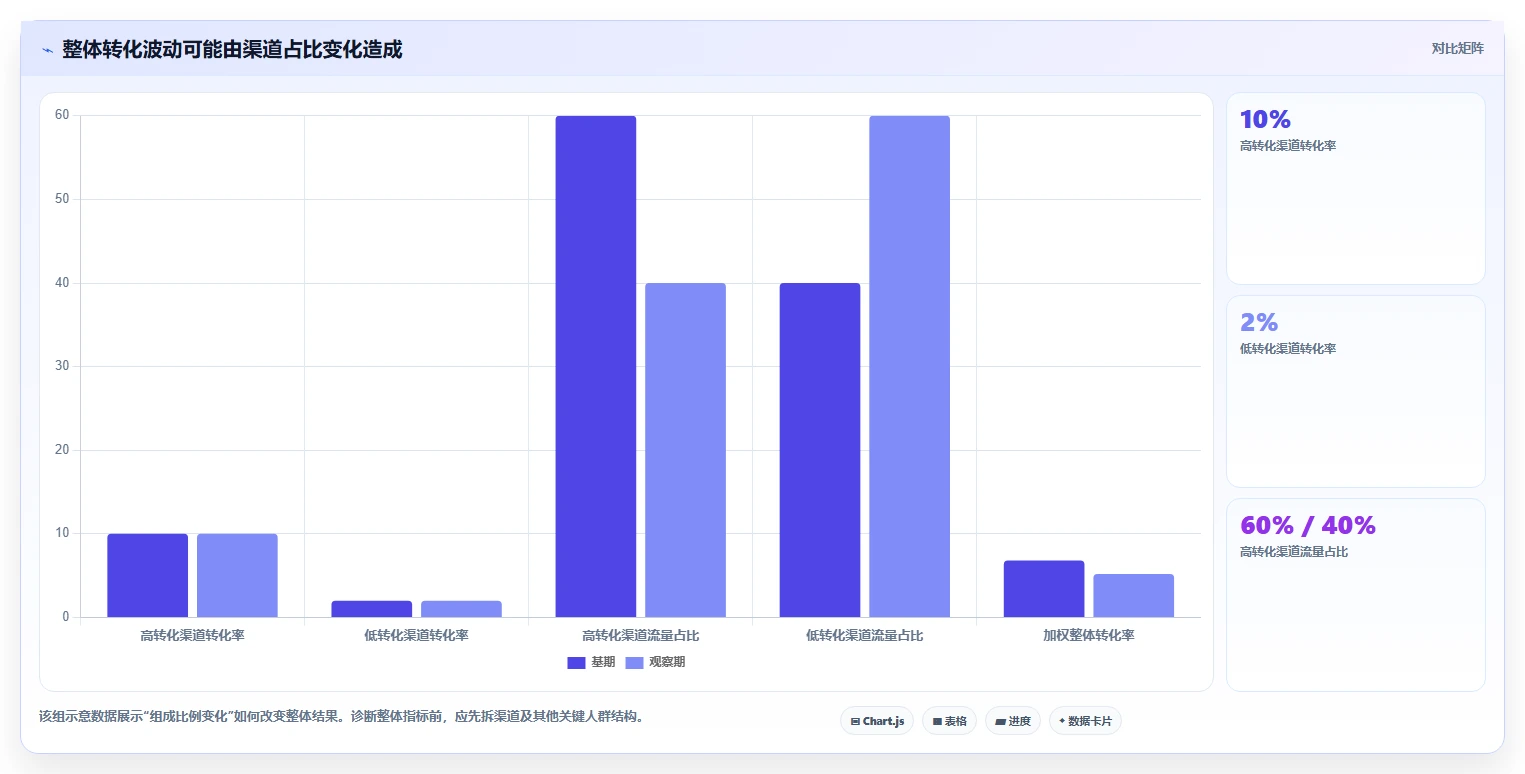Click the 基期 bar for 高转化渠道转化率
This screenshot has height=774, width=1525.
coord(148,575)
